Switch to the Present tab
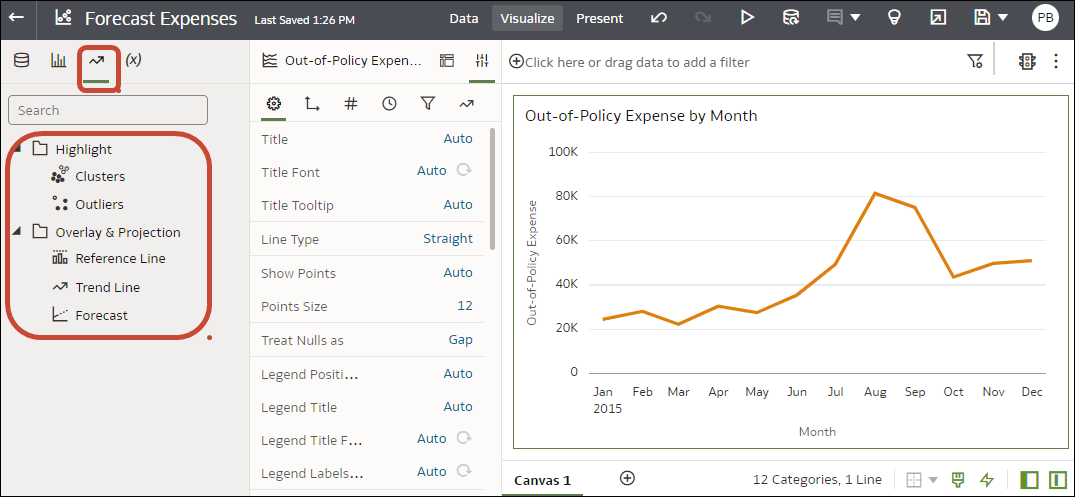This screenshot has height=497, width=1075. point(600,18)
